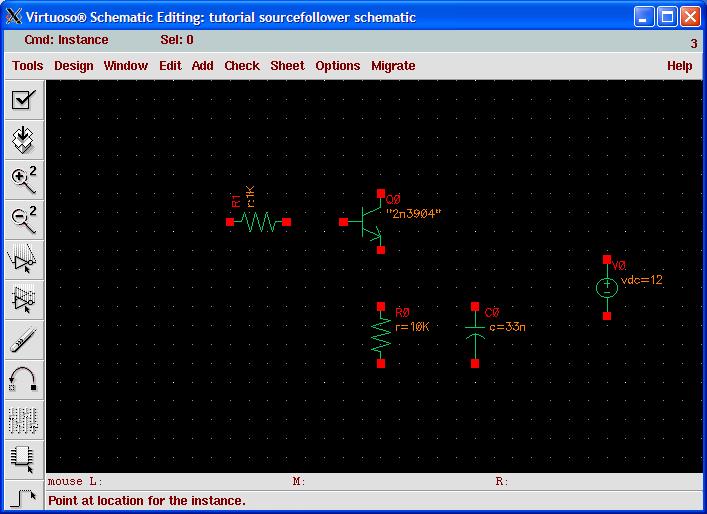This screenshot has height=514, width=707.
Task: Click the mouse L: status label
Action: 75,482
